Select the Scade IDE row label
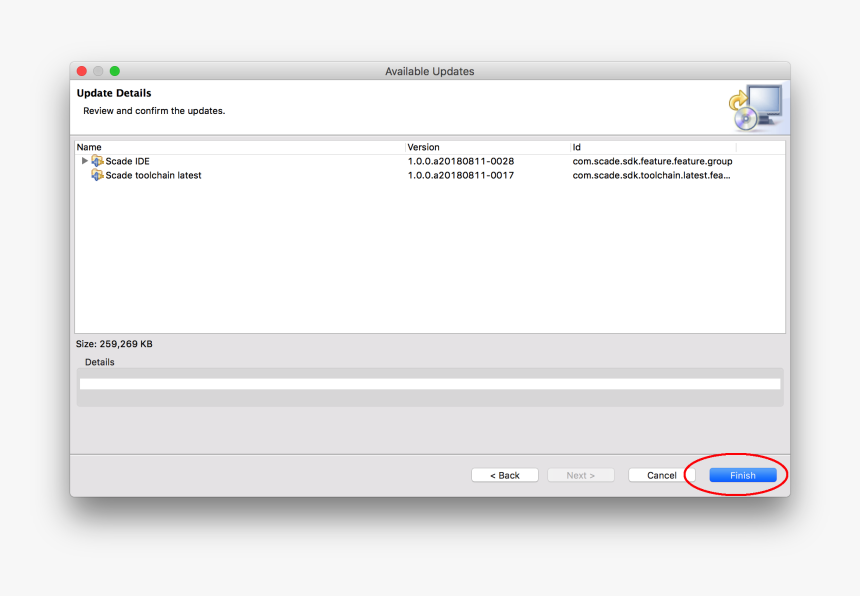 tap(127, 161)
